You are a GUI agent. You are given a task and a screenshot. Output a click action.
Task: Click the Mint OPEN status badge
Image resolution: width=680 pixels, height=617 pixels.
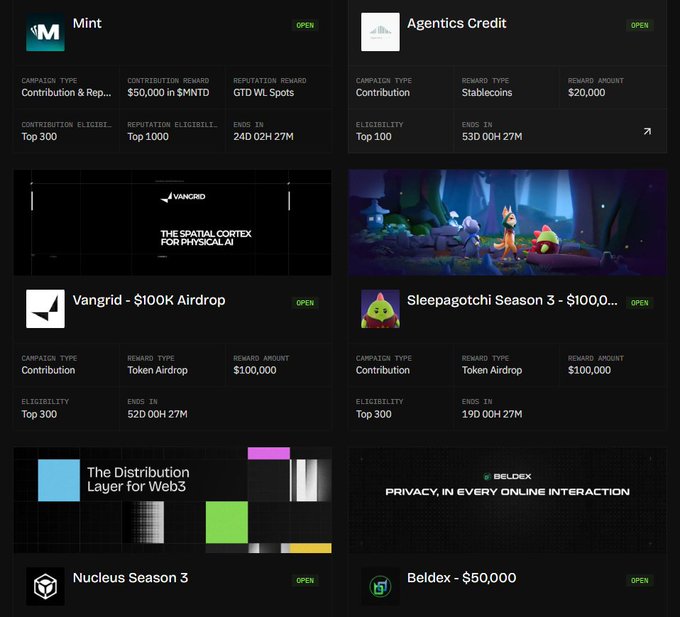[305, 25]
